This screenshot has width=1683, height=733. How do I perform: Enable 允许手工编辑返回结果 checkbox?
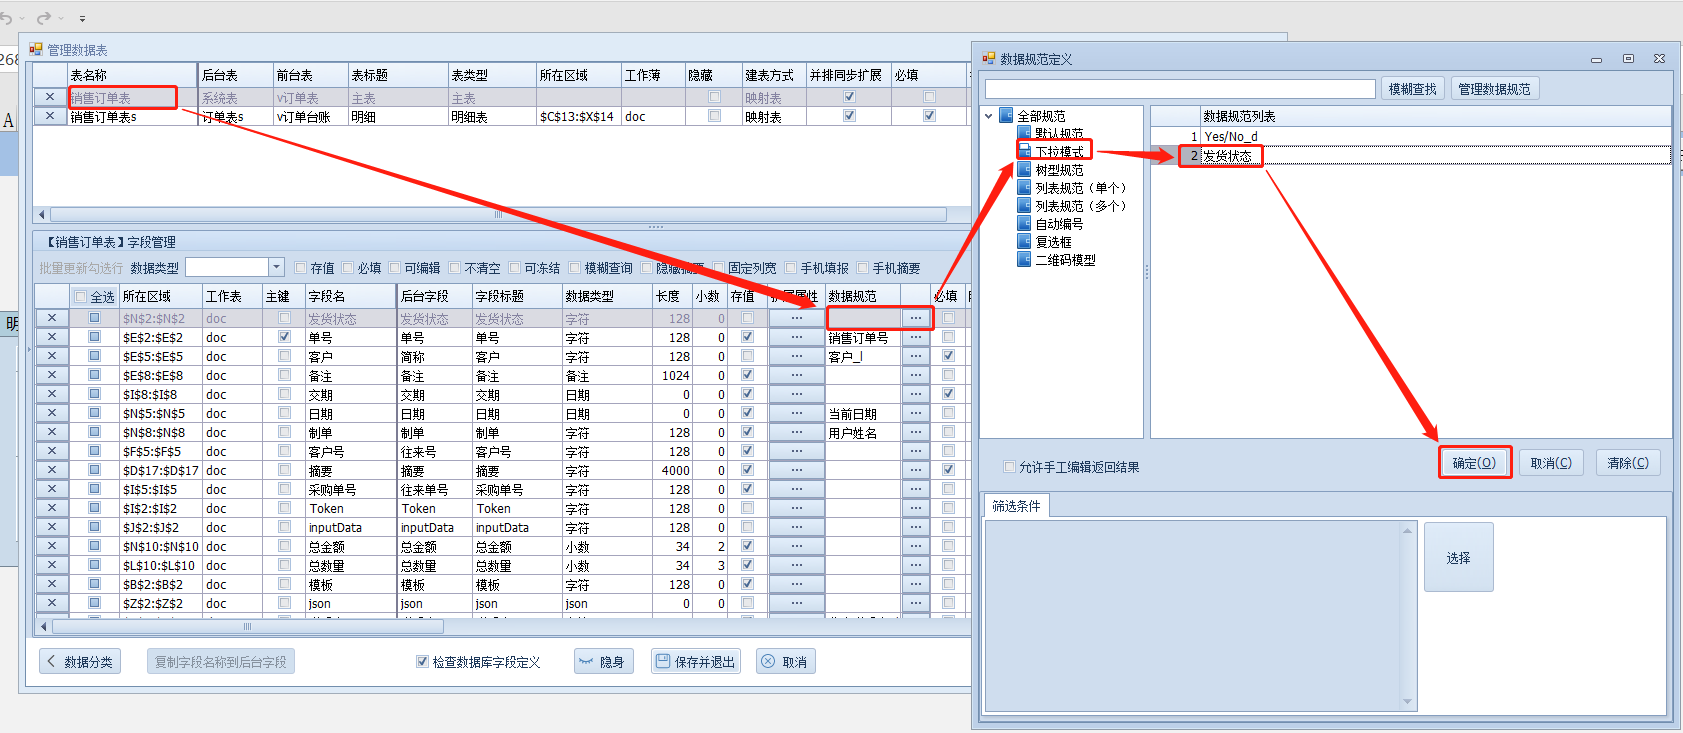(x=1009, y=467)
